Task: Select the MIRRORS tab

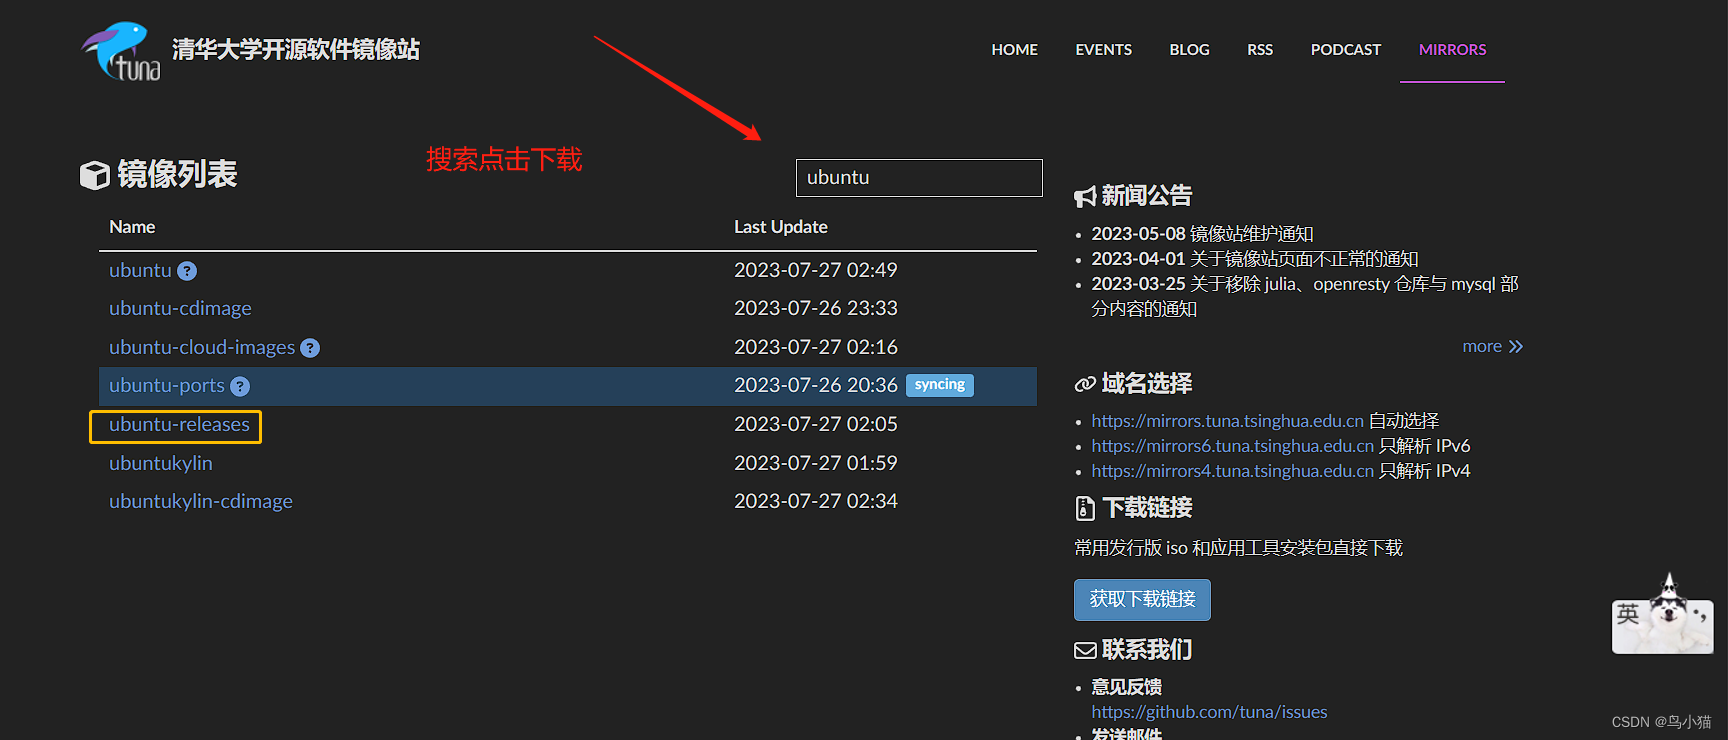Action: click(1452, 49)
